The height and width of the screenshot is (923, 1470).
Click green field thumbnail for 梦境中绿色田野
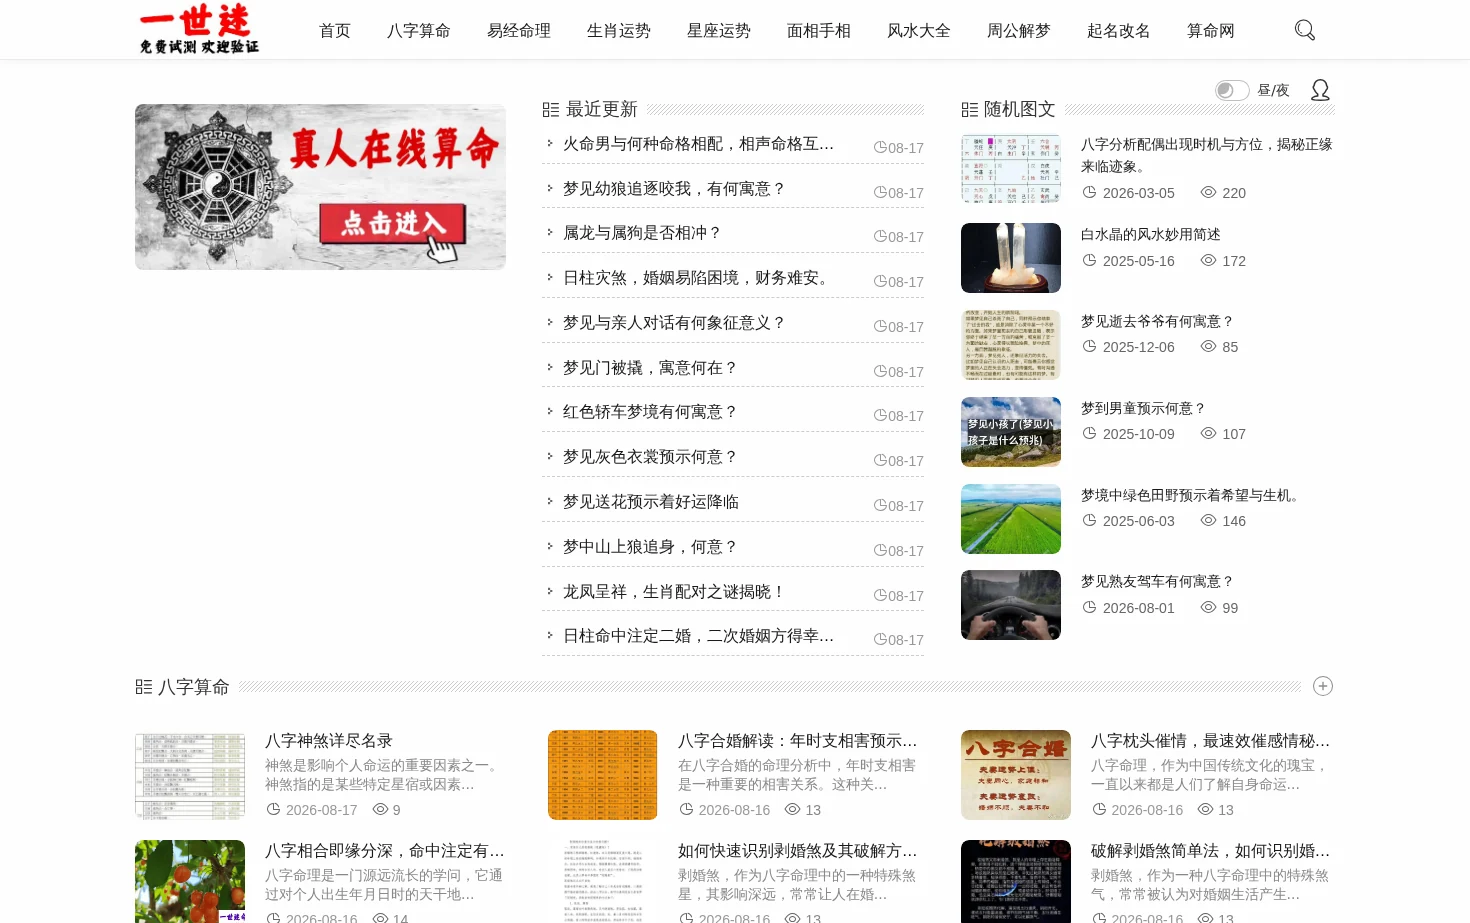click(1011, 519)
